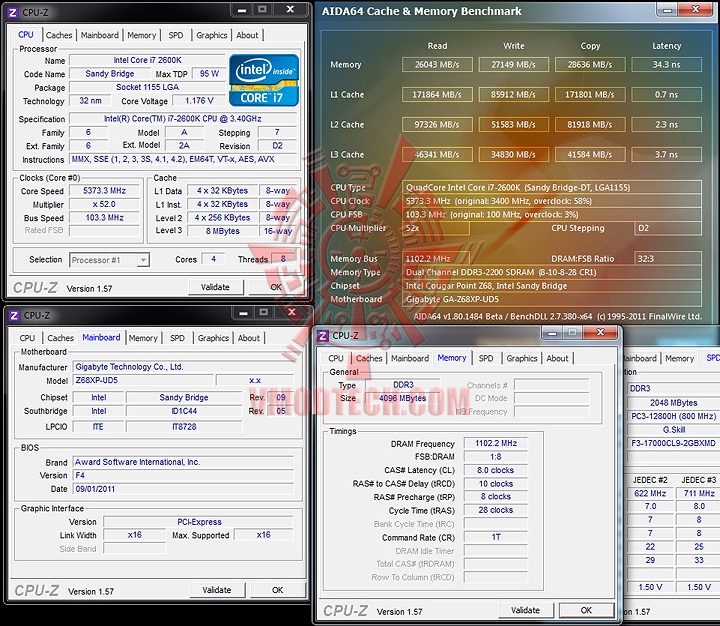Click OK in the Memory CPU-Z window
The height and width of the screenshot is (626, 720).
pos(586,610)
